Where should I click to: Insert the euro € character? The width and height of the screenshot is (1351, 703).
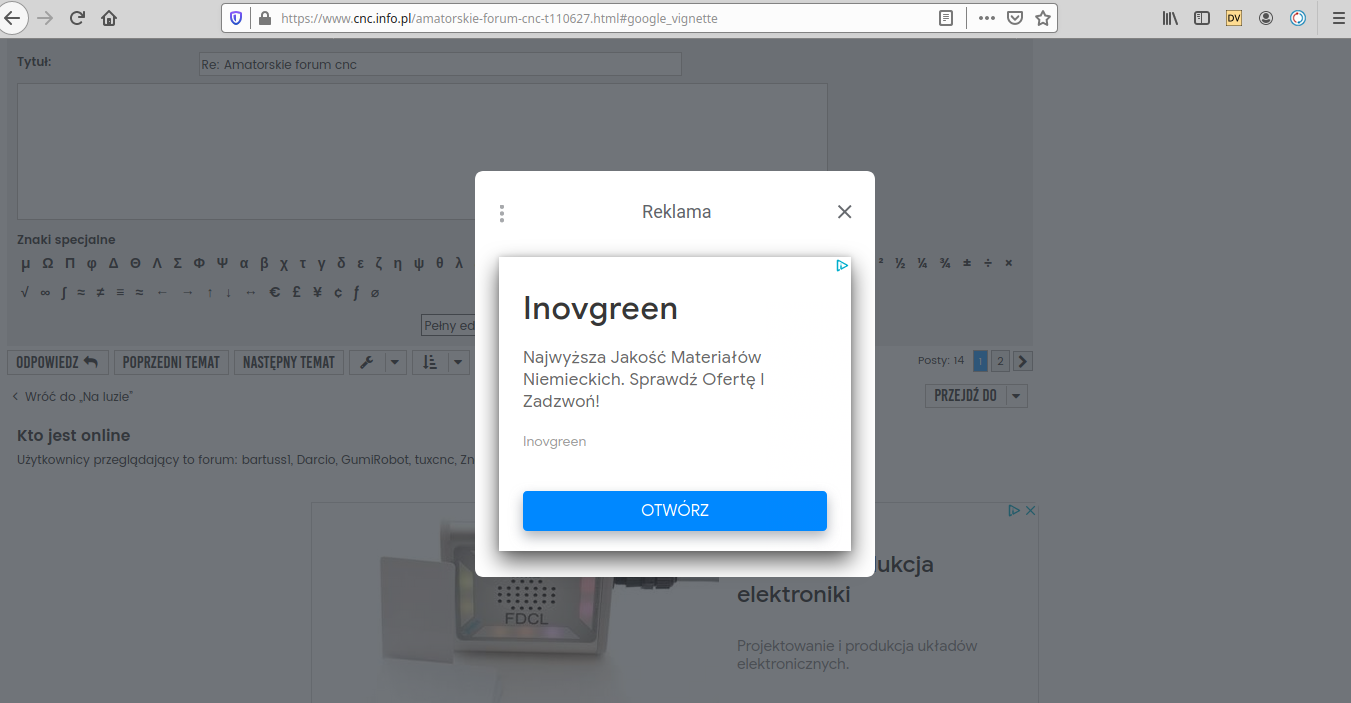tap(274, 293)
